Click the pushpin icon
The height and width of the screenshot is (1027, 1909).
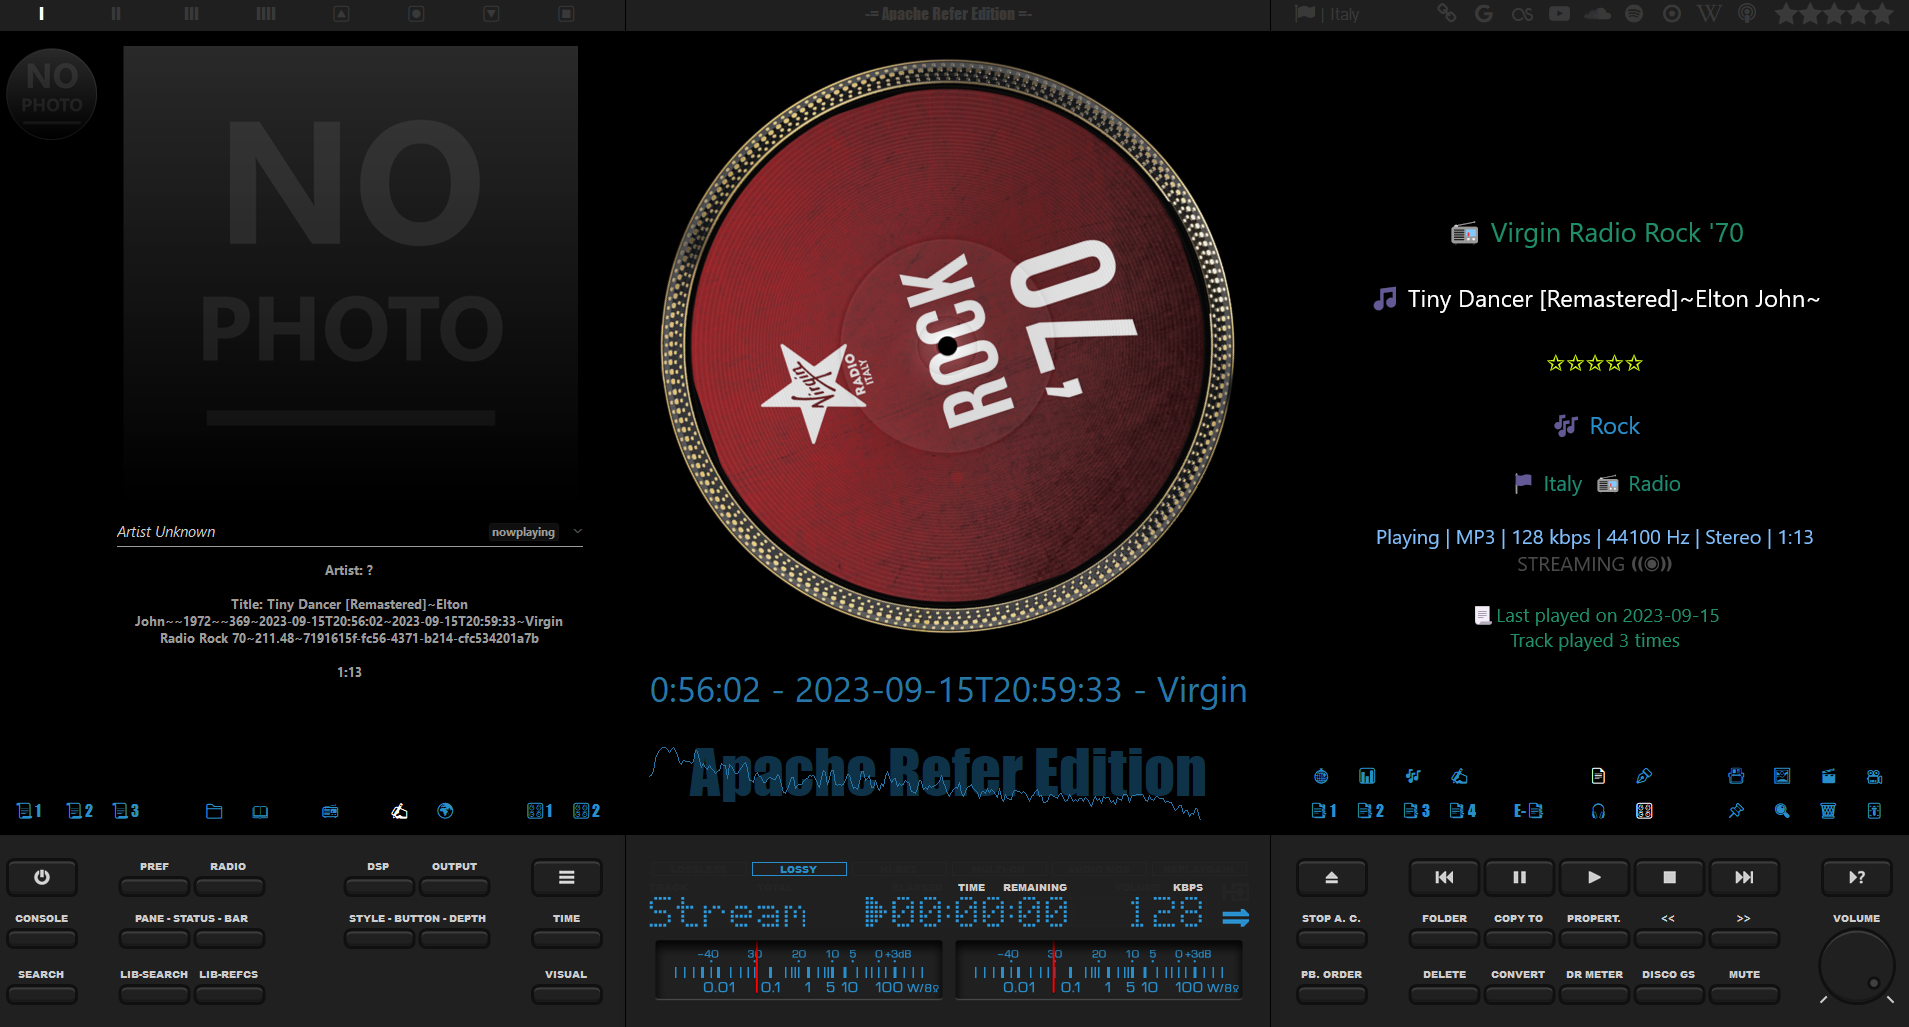click(x=1736, y=811)
